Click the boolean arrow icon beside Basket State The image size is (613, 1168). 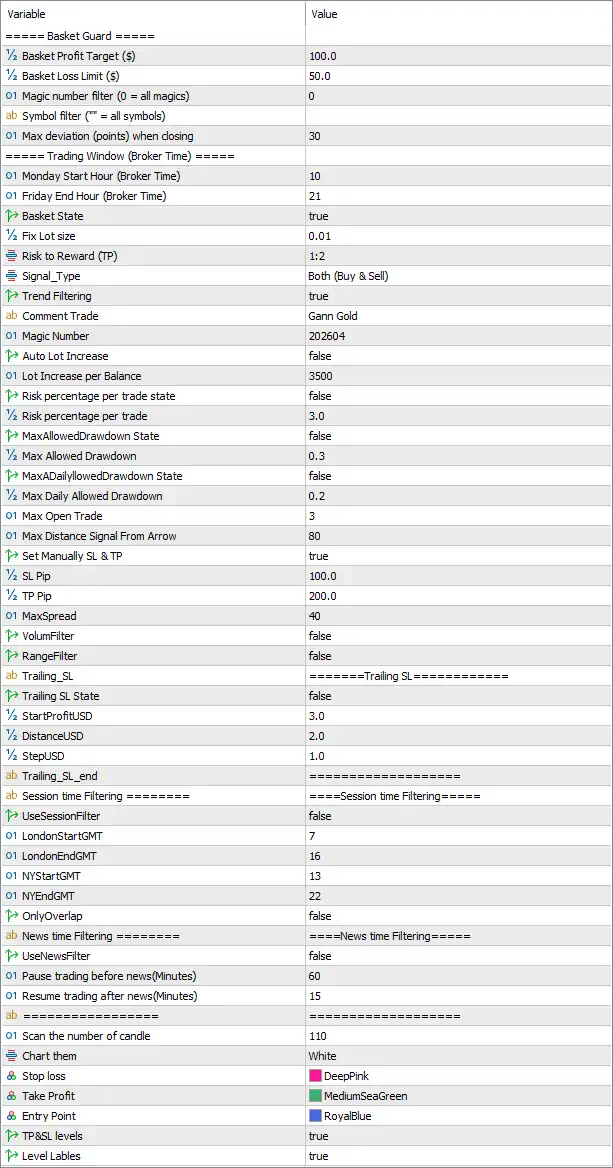11,216
